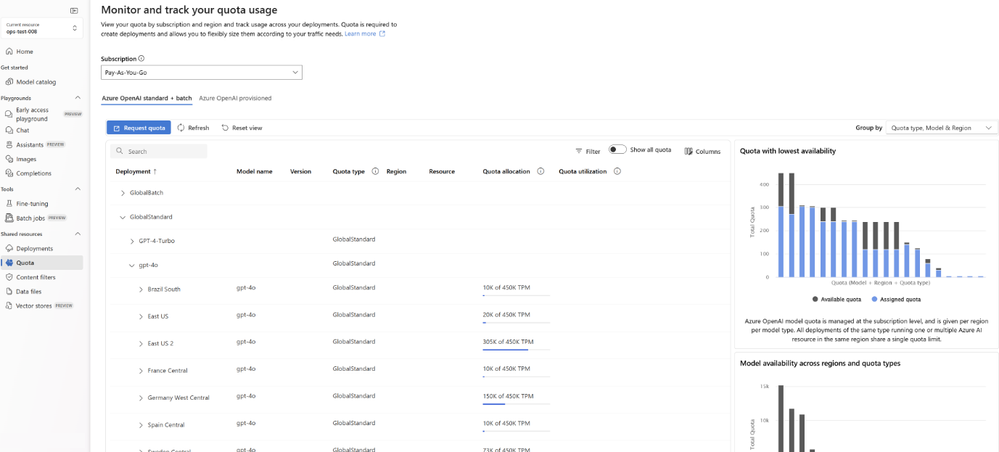This screenshot has width=999, height=452.
Task: Expand the Germany West Central row
Action: [x=141, y=398]
